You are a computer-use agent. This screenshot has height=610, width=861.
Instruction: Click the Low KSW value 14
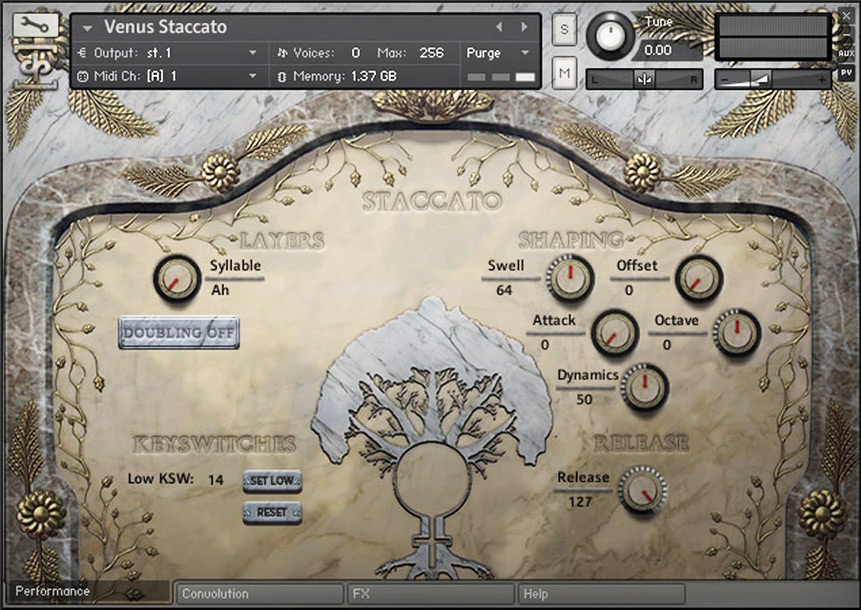(216, 480)
